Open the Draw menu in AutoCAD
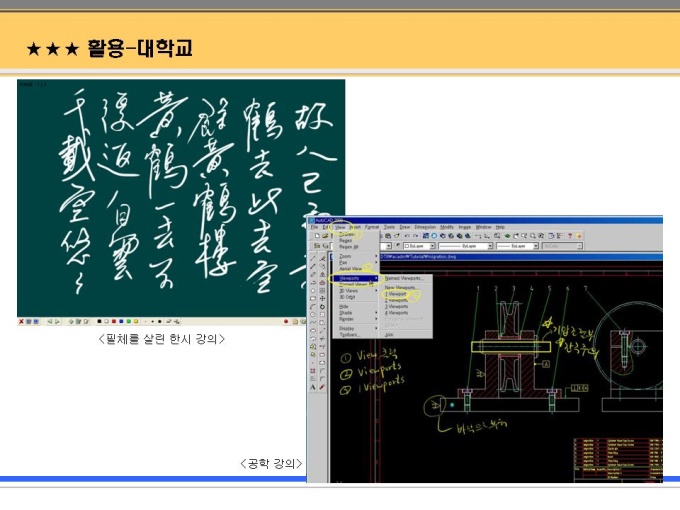This screenshot has width=680, height=510. point(405,227)
